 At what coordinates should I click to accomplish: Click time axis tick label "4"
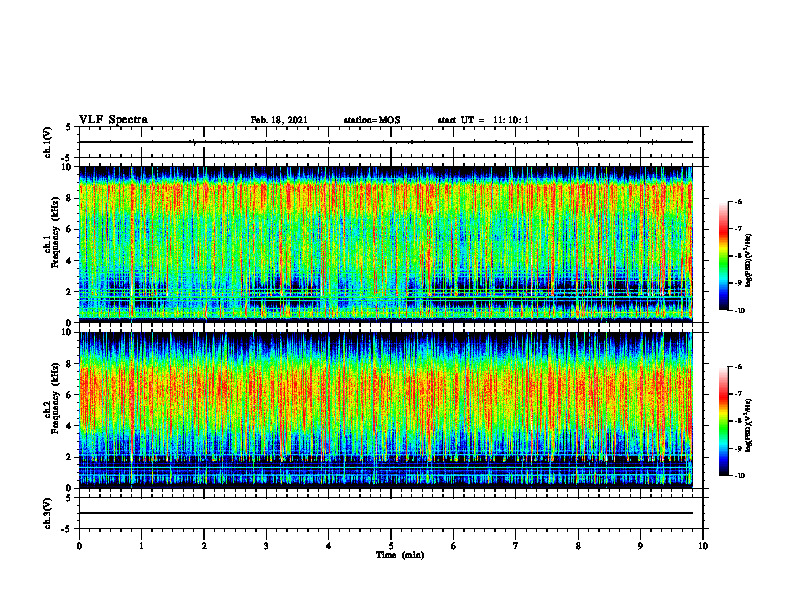click(328, 546)
